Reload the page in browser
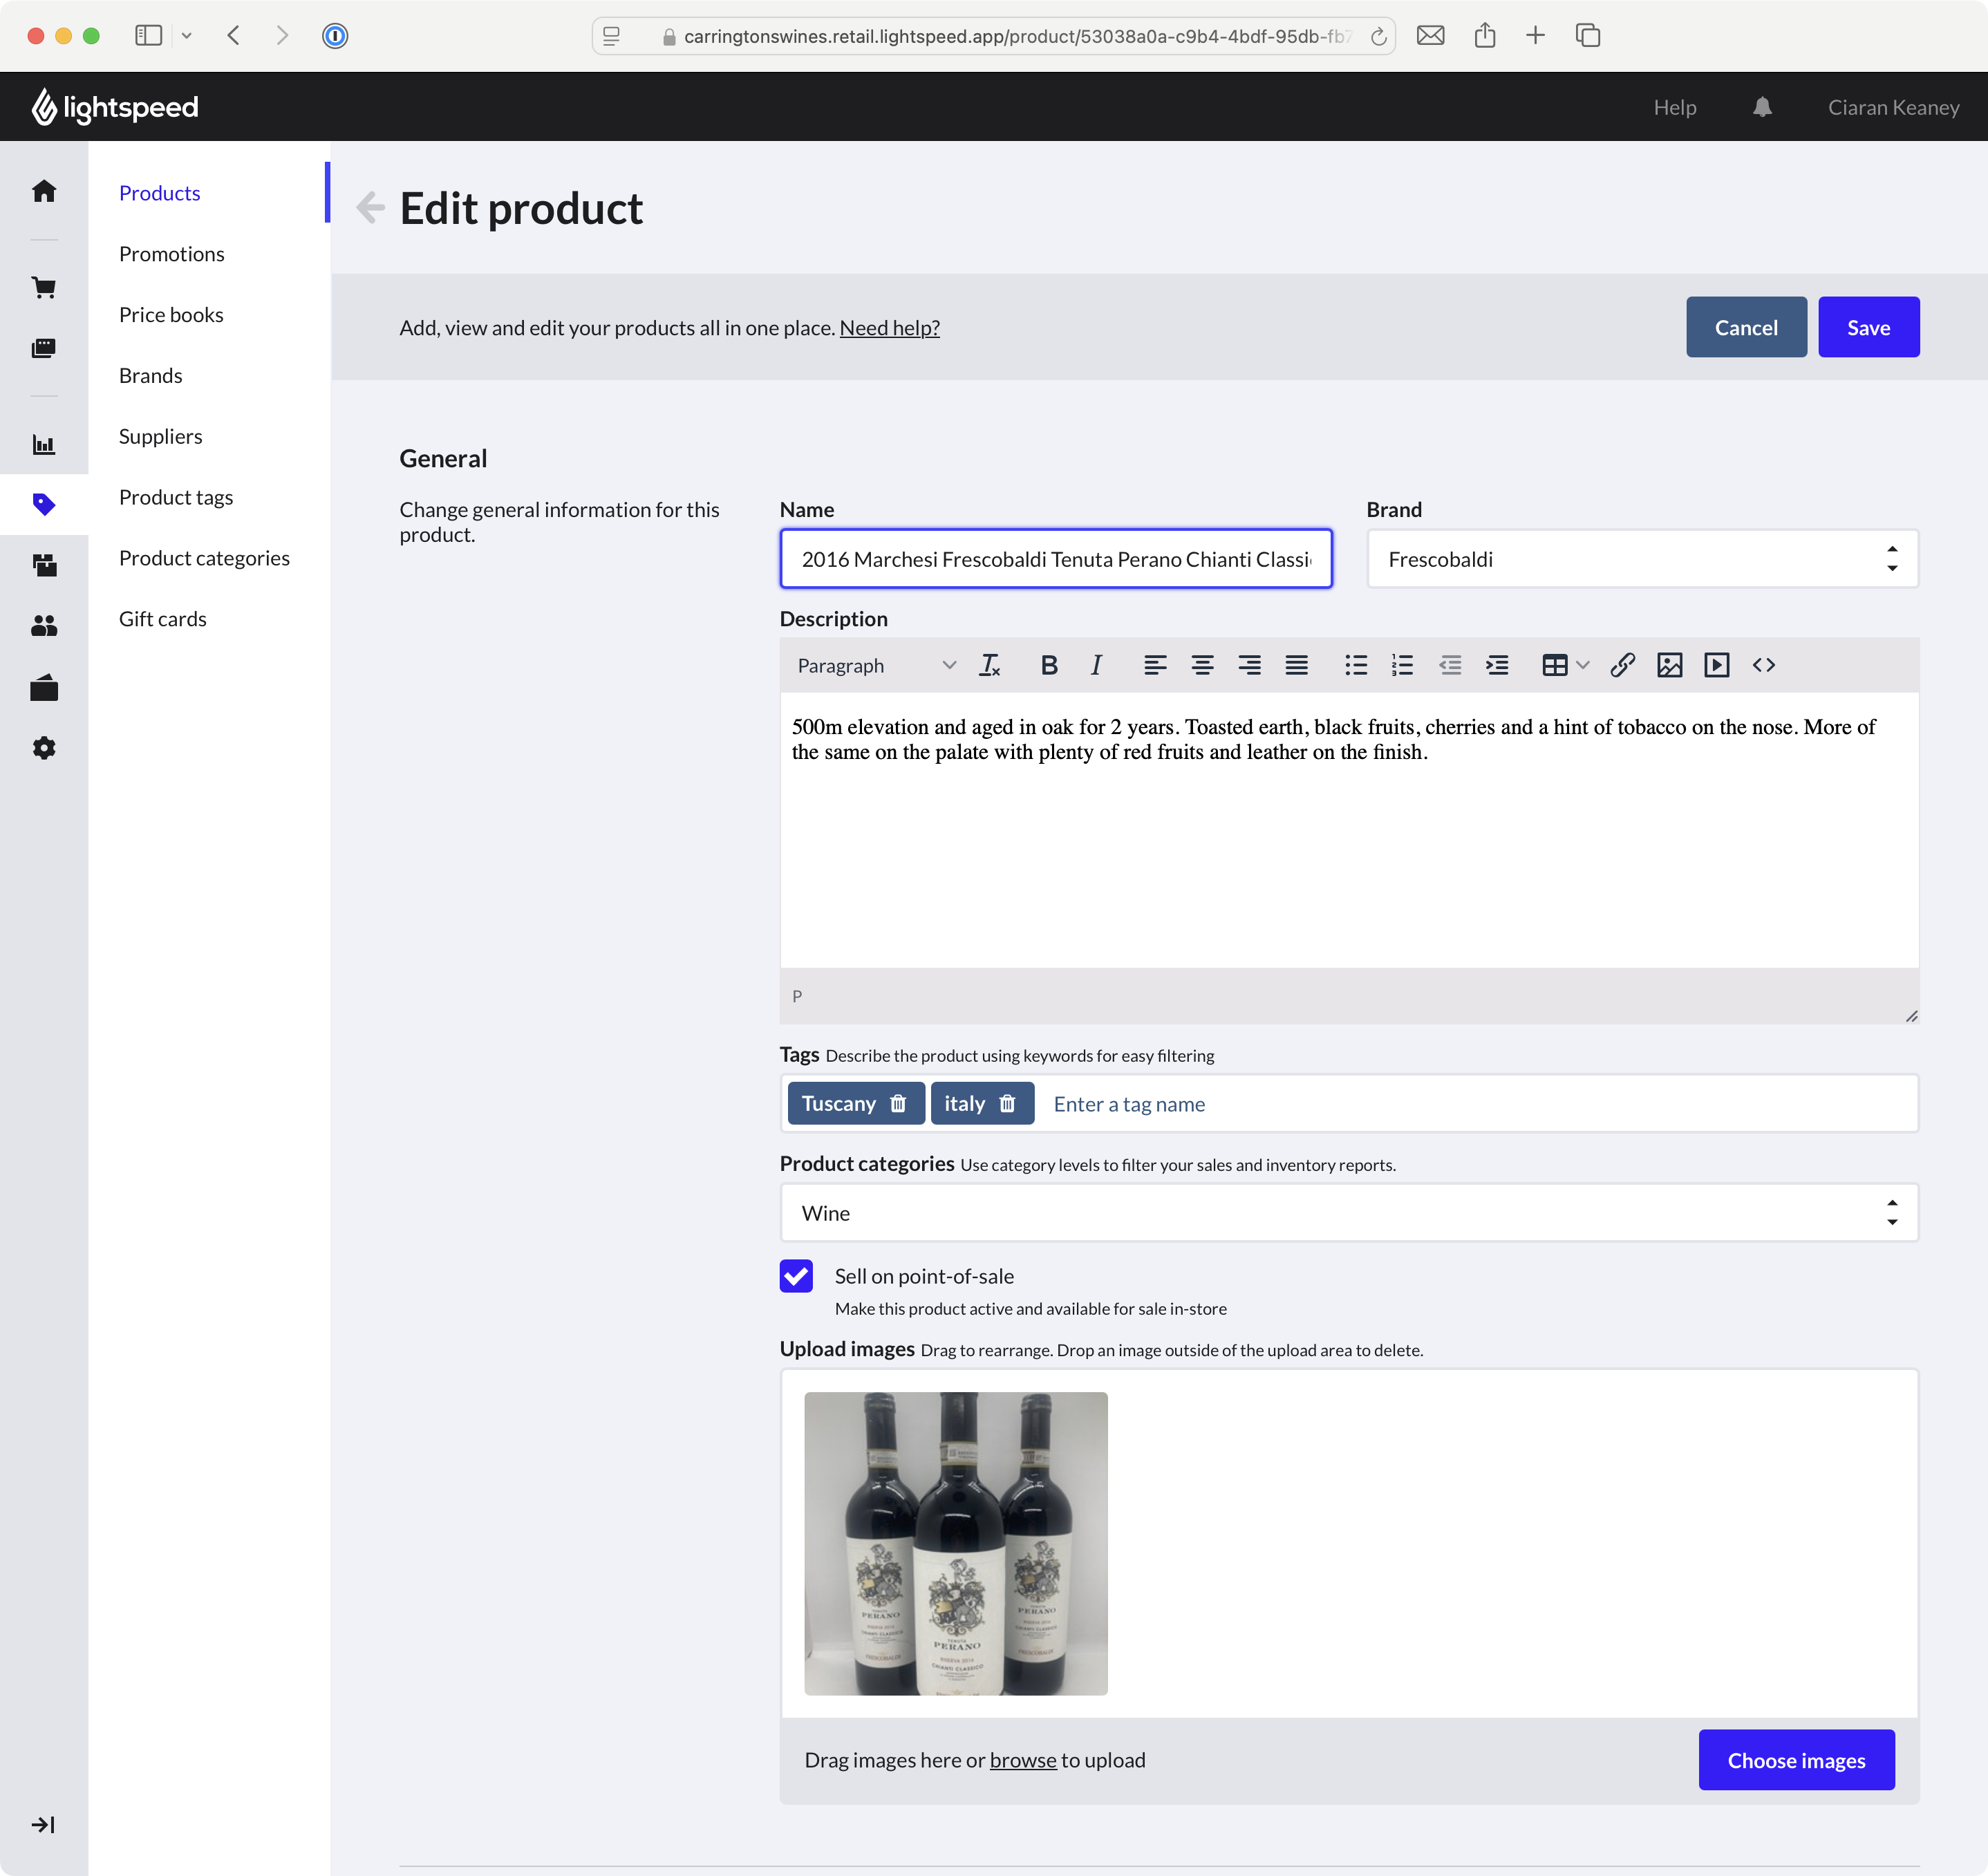 tap(1378, 36)
